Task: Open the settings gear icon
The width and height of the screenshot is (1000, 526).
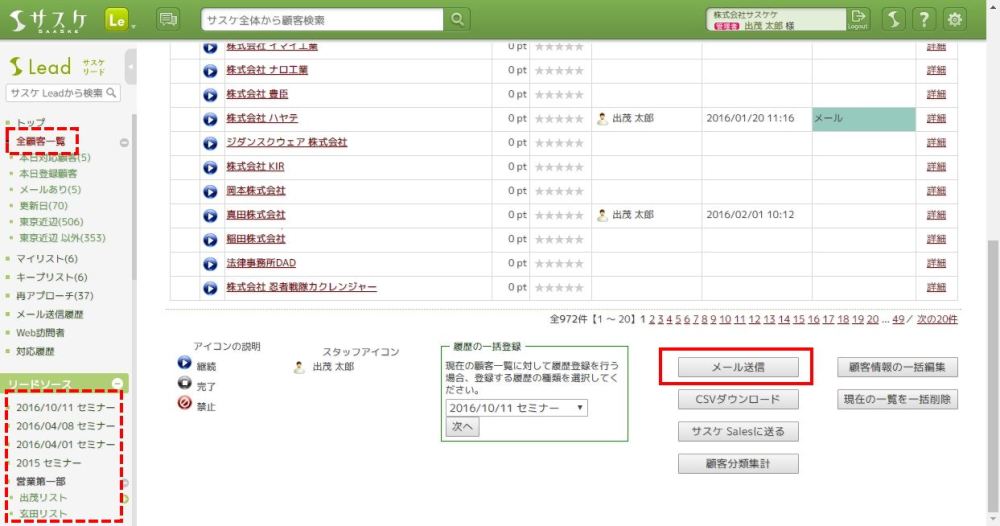Action: point(956,19)
